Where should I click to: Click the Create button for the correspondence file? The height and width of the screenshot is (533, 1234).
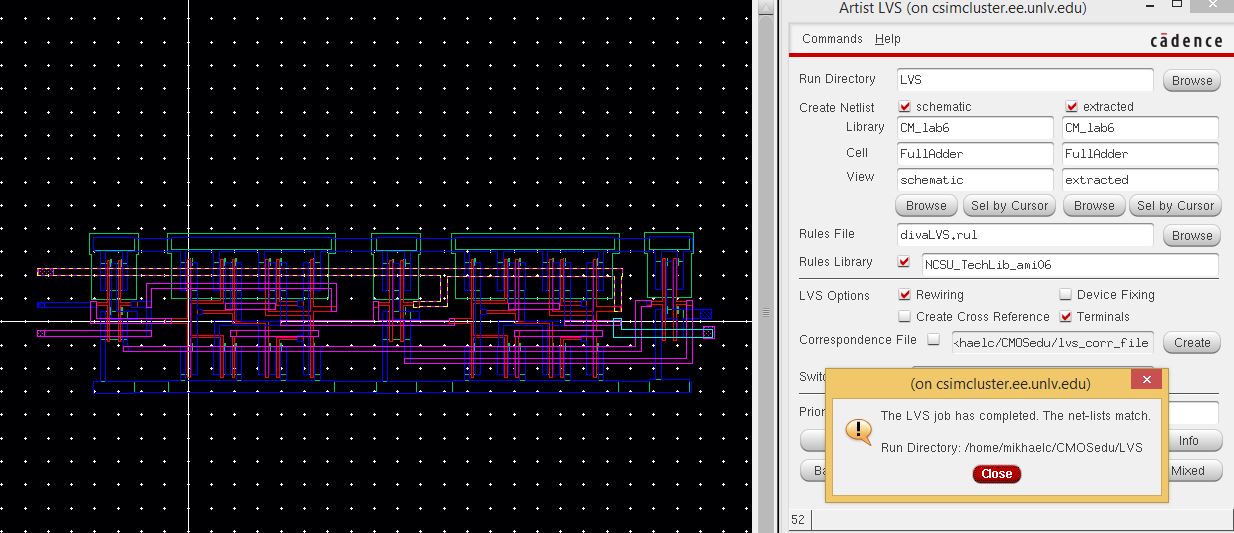1192,342
